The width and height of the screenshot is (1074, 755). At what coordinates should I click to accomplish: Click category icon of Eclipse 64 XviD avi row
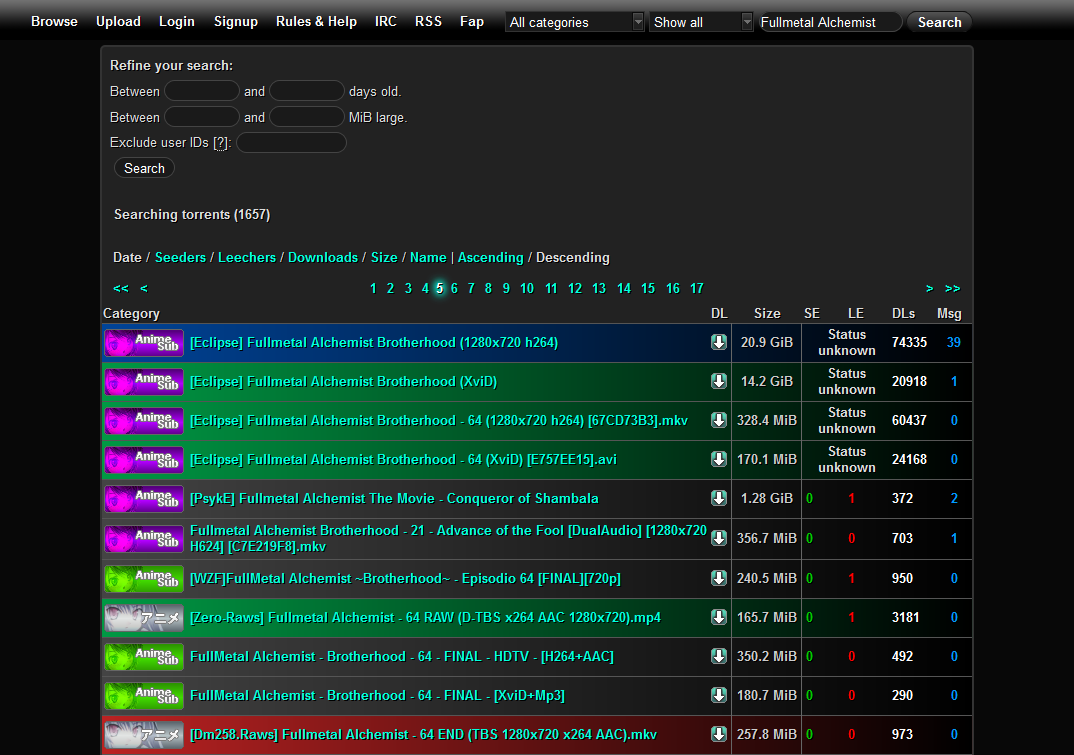[144, 460]
